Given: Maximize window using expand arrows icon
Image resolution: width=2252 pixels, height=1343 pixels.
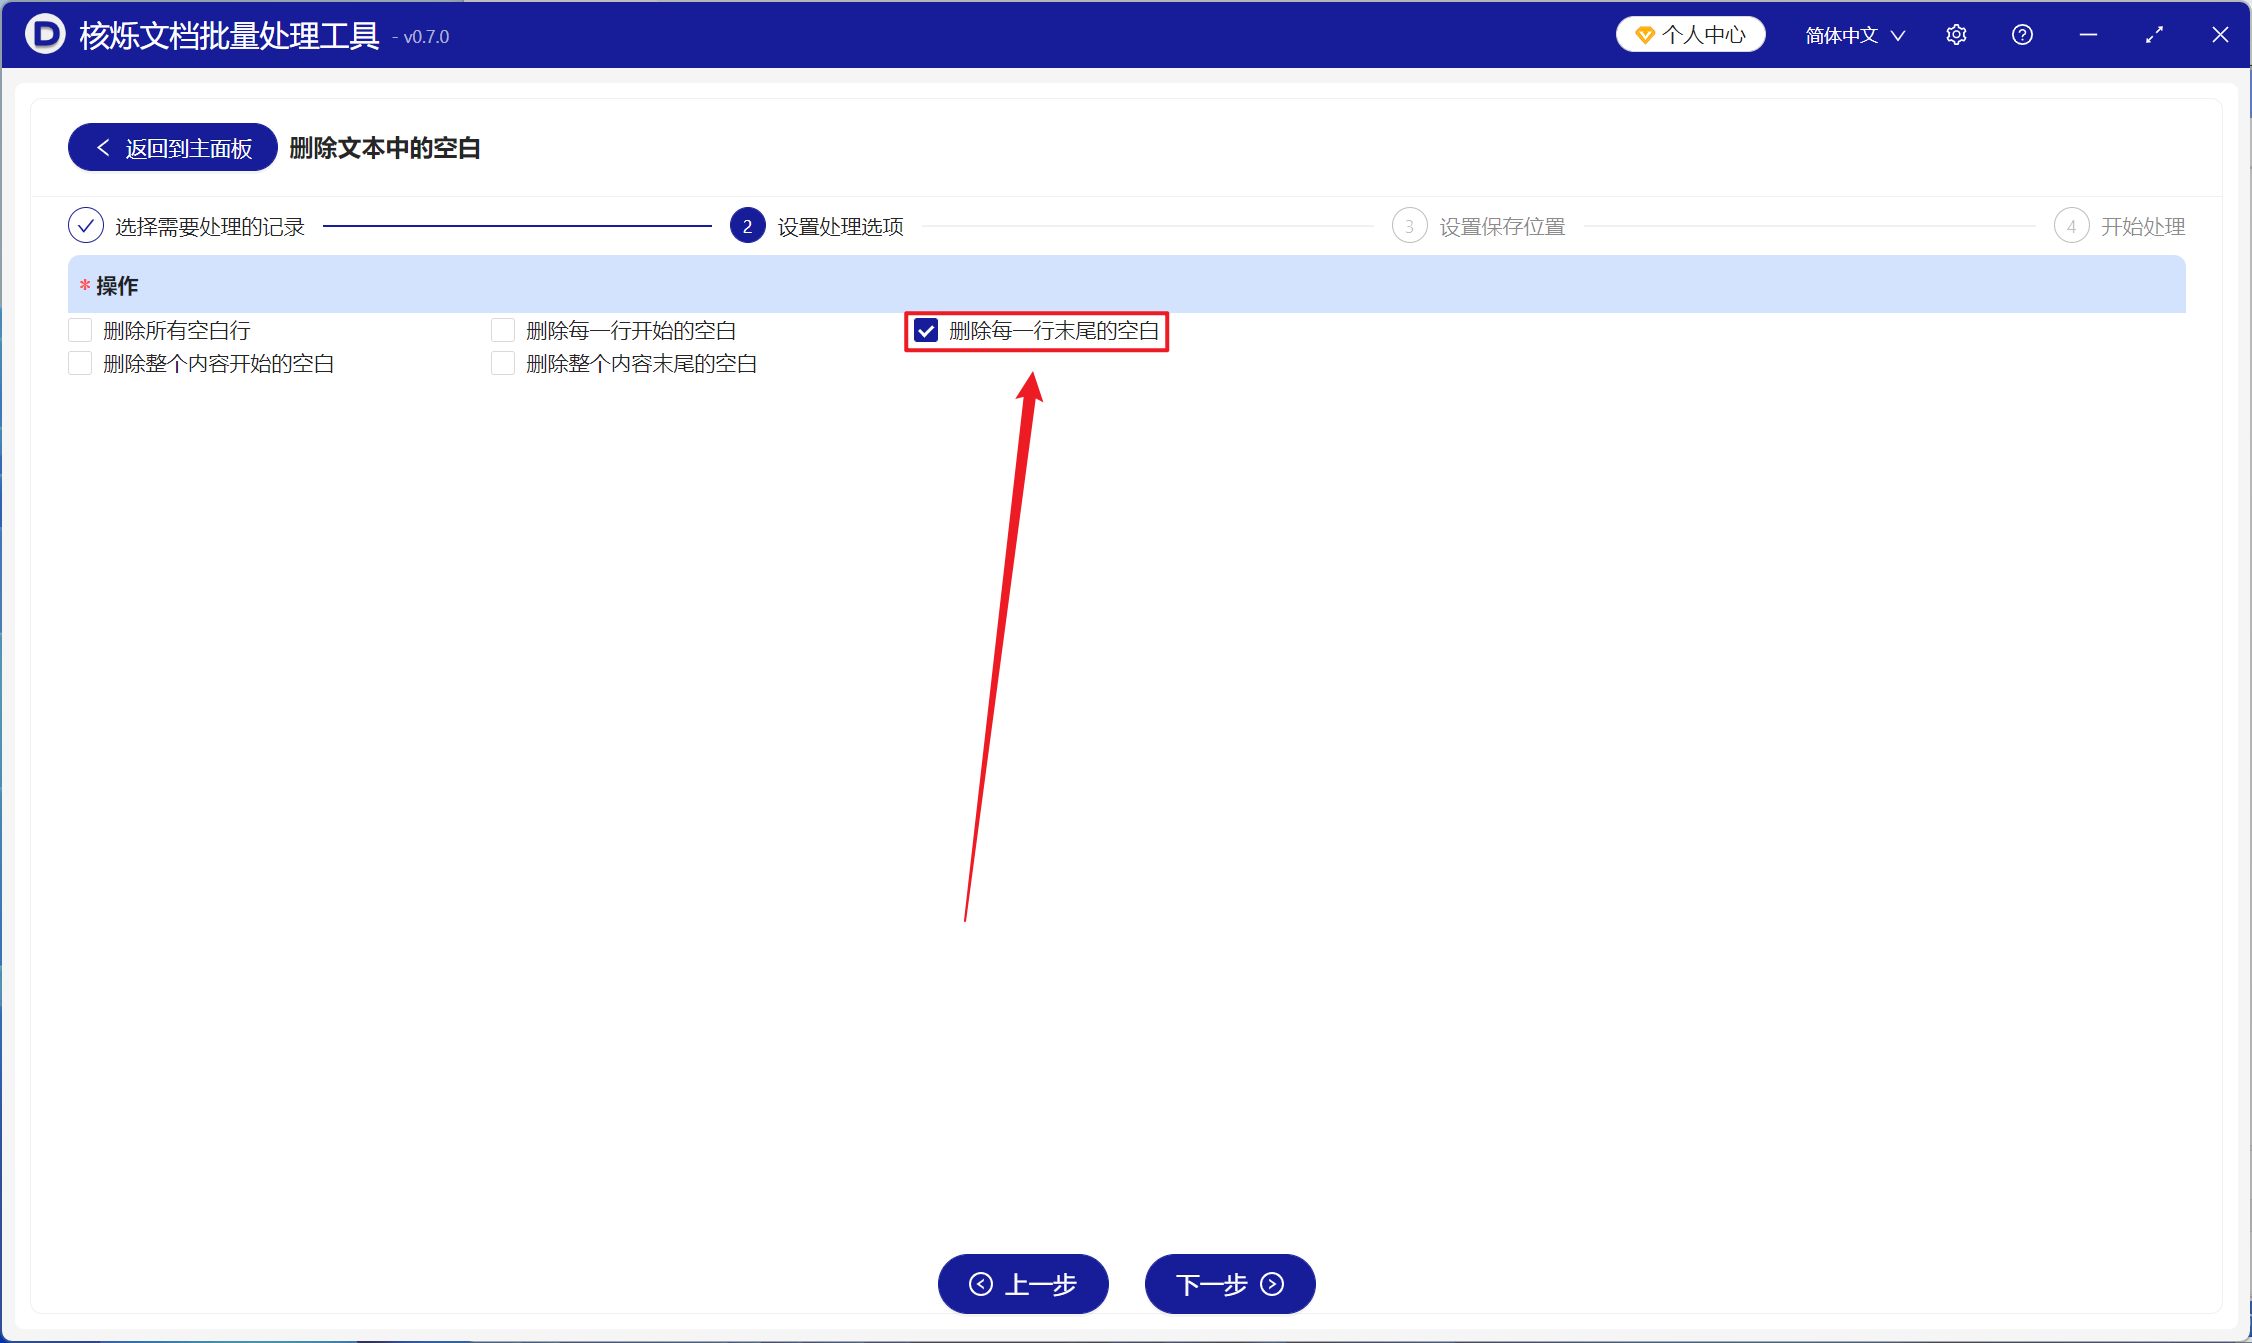Looking at the screenshot, I should (x=2154, y=35).
